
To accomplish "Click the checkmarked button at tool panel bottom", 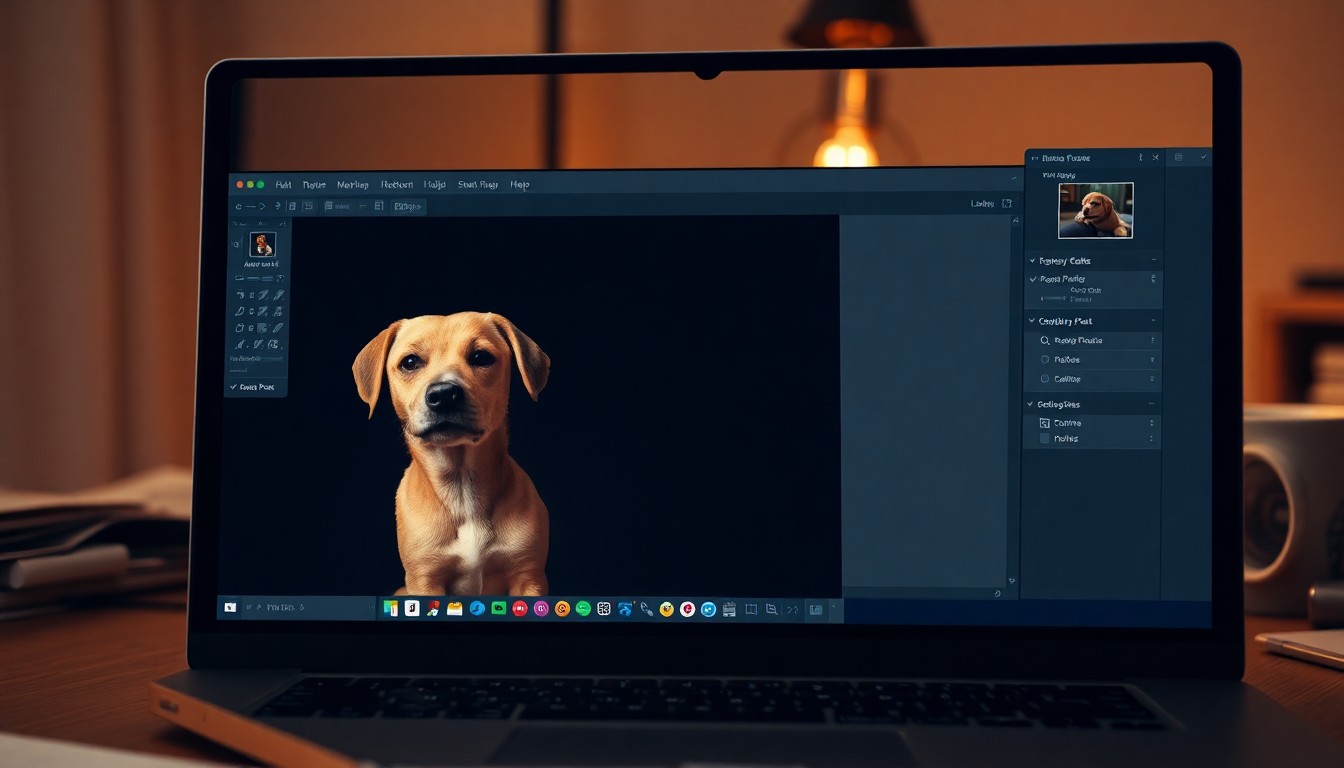I will click(255, 387).
